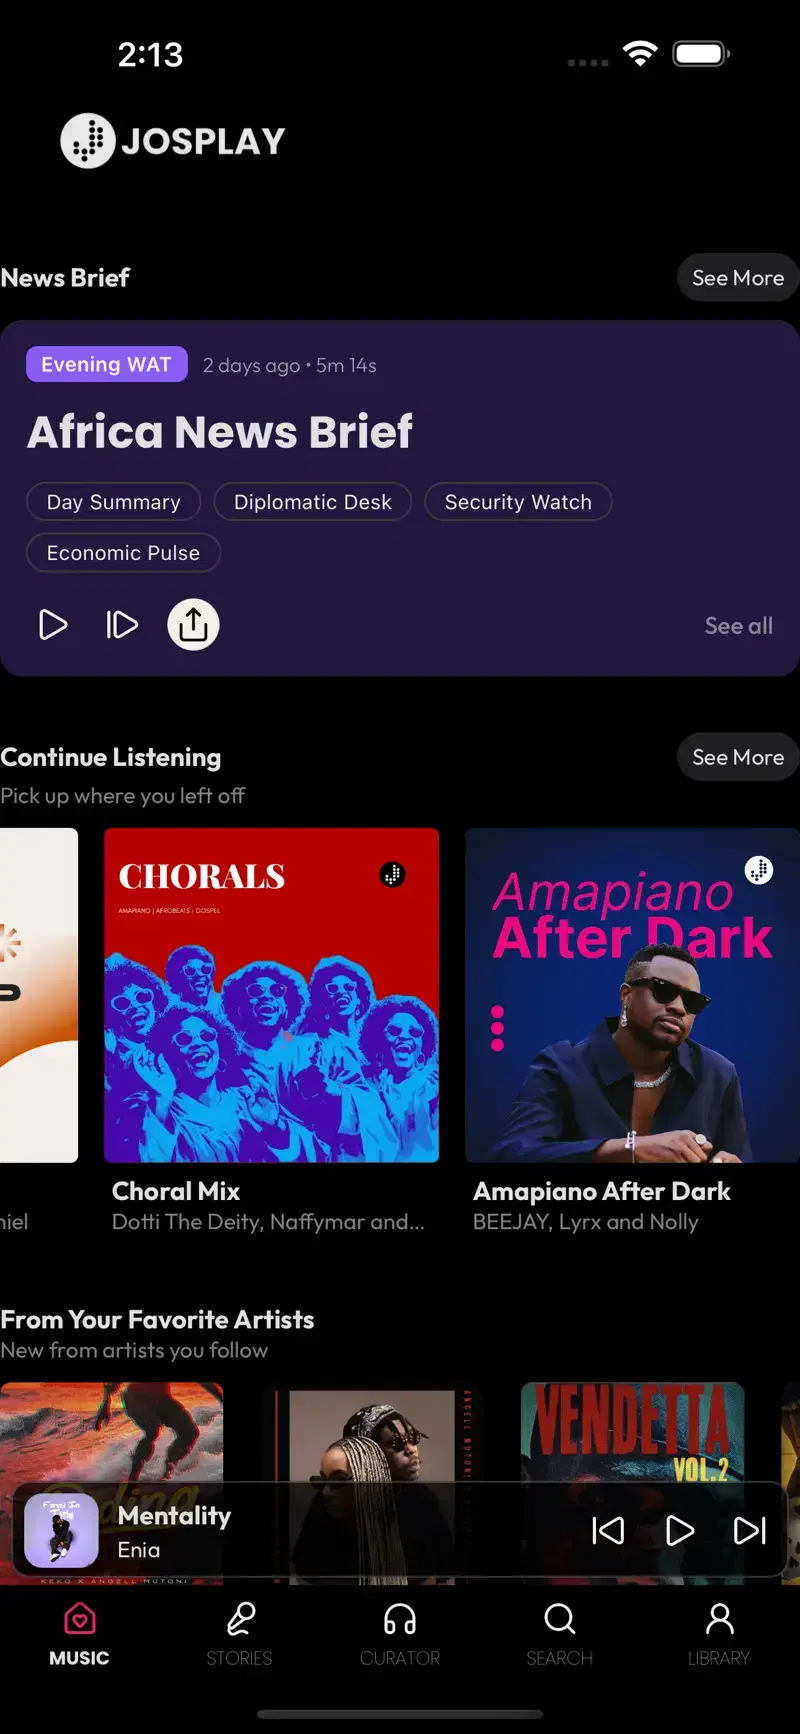
Task: Select the Day Summary chip
Action: [113, 502]
